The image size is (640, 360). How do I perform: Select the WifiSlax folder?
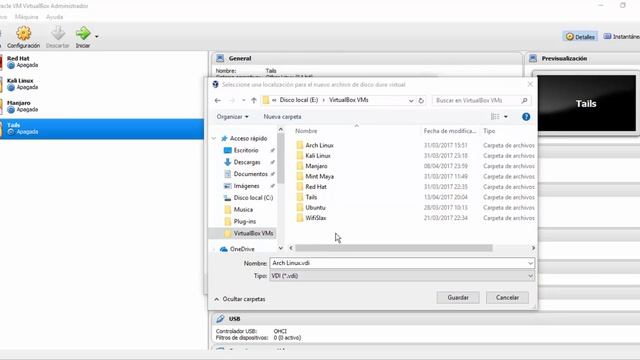[x=316, y=218]
